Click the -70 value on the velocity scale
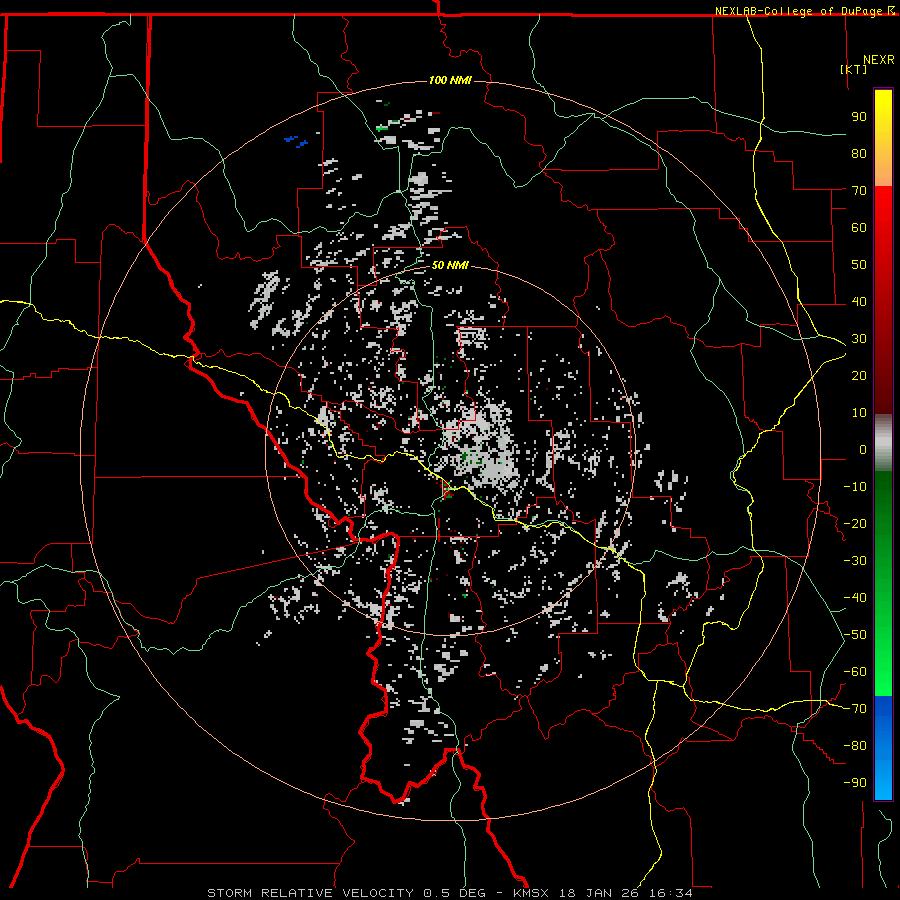 [855, 709]
